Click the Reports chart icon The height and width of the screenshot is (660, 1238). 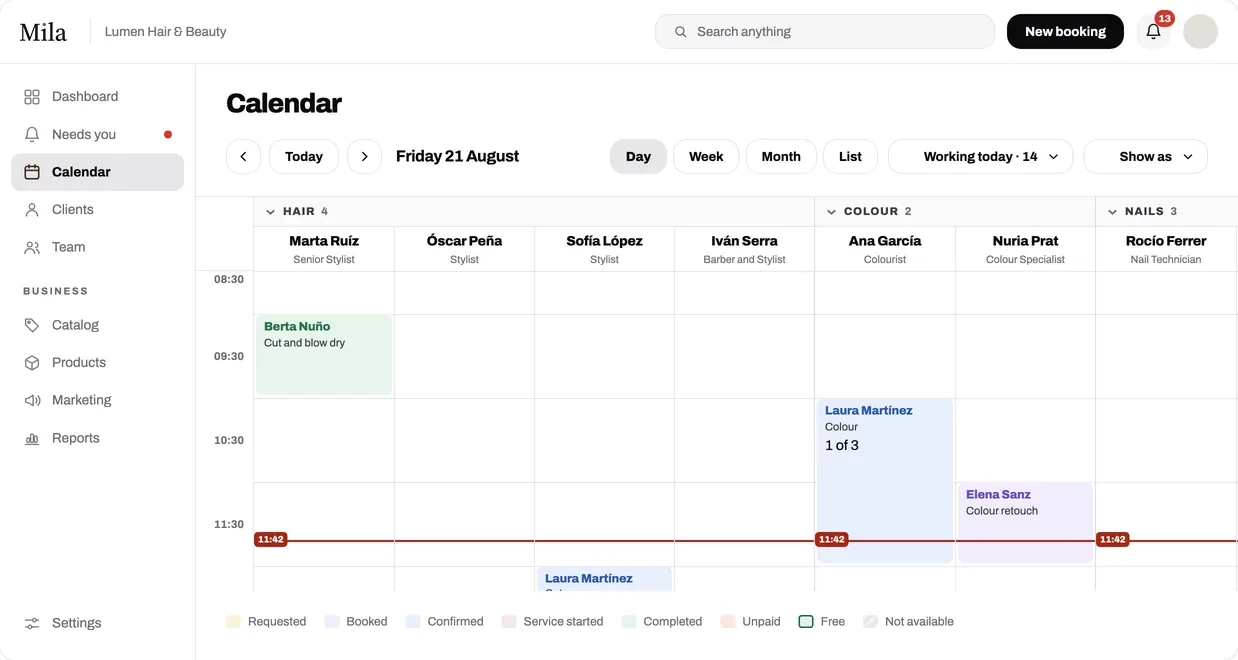[32, 438]
